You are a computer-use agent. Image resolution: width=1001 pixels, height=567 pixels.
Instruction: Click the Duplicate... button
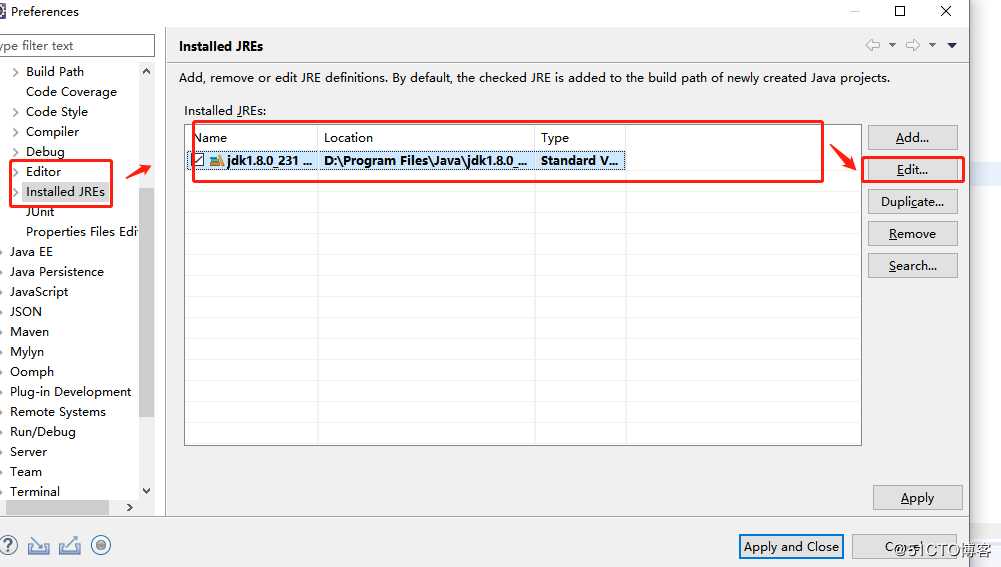[912, 202]
